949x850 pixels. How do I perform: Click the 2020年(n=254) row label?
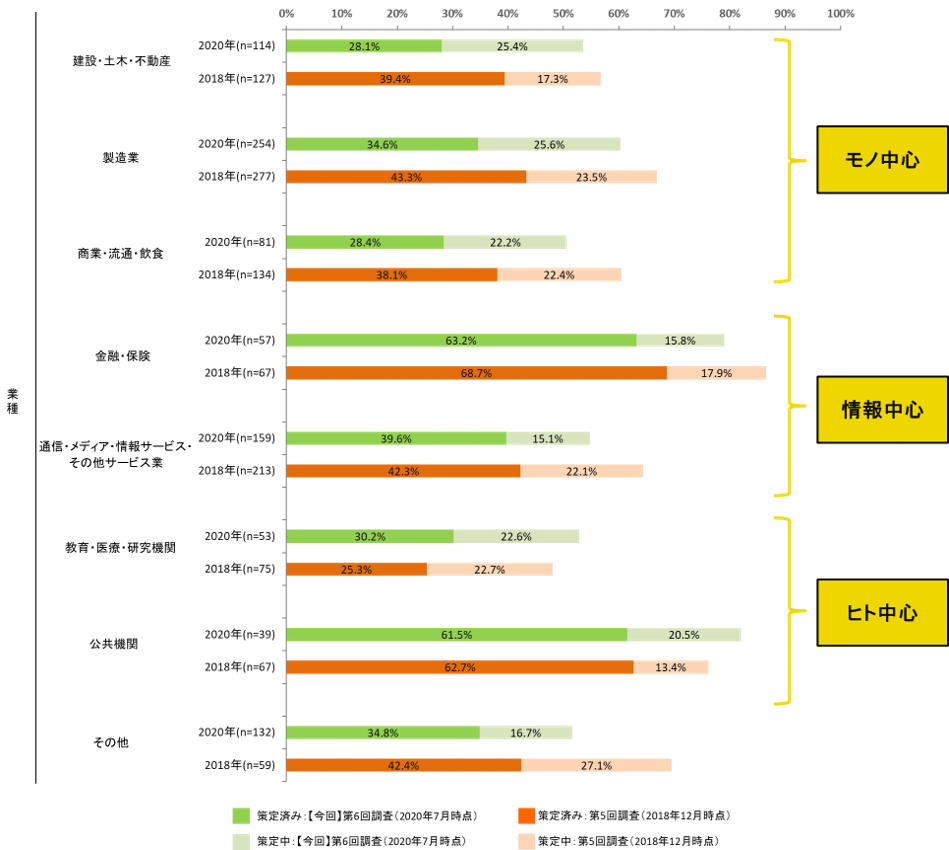[237, 143]
